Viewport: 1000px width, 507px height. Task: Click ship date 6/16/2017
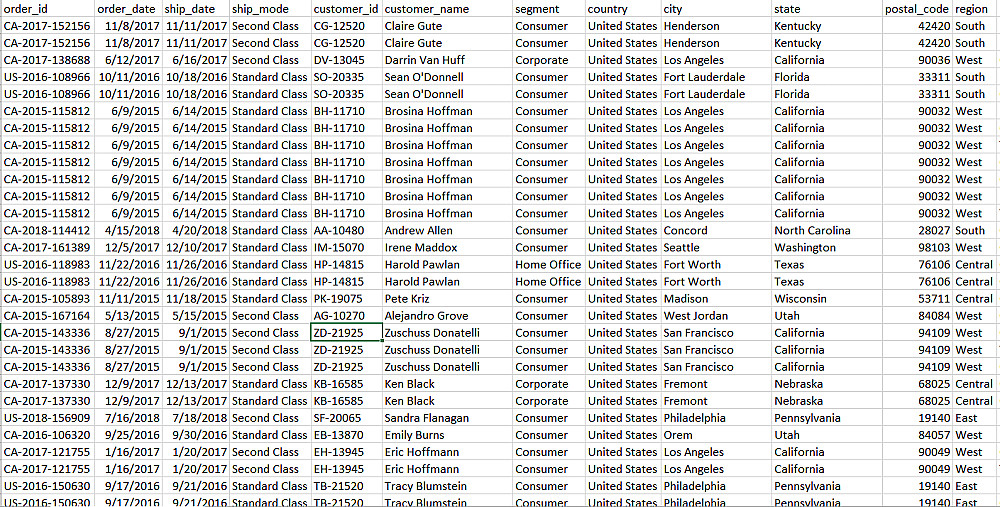point(195,60)
